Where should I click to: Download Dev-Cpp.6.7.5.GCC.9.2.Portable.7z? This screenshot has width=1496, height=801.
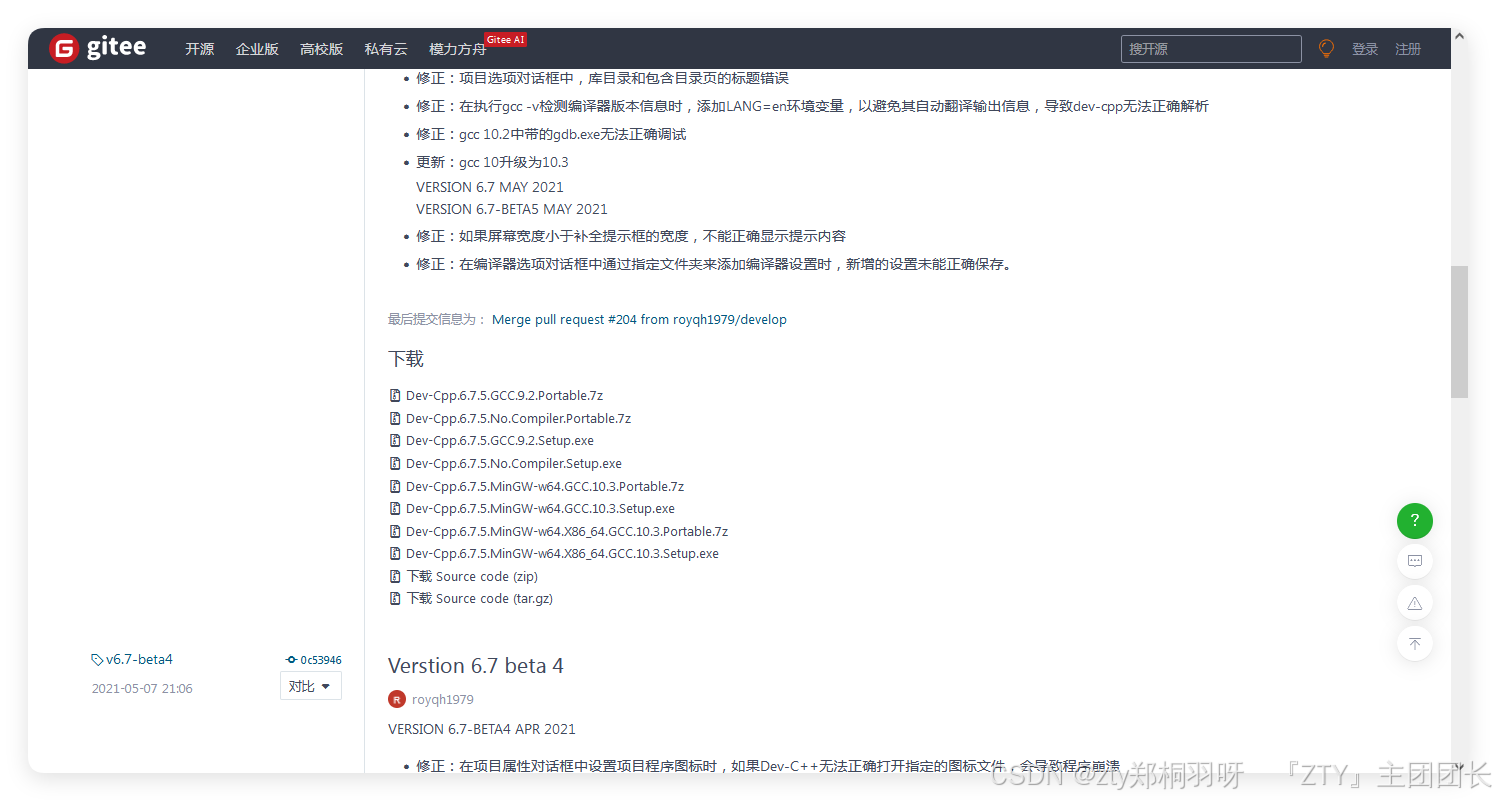point(504,396)
